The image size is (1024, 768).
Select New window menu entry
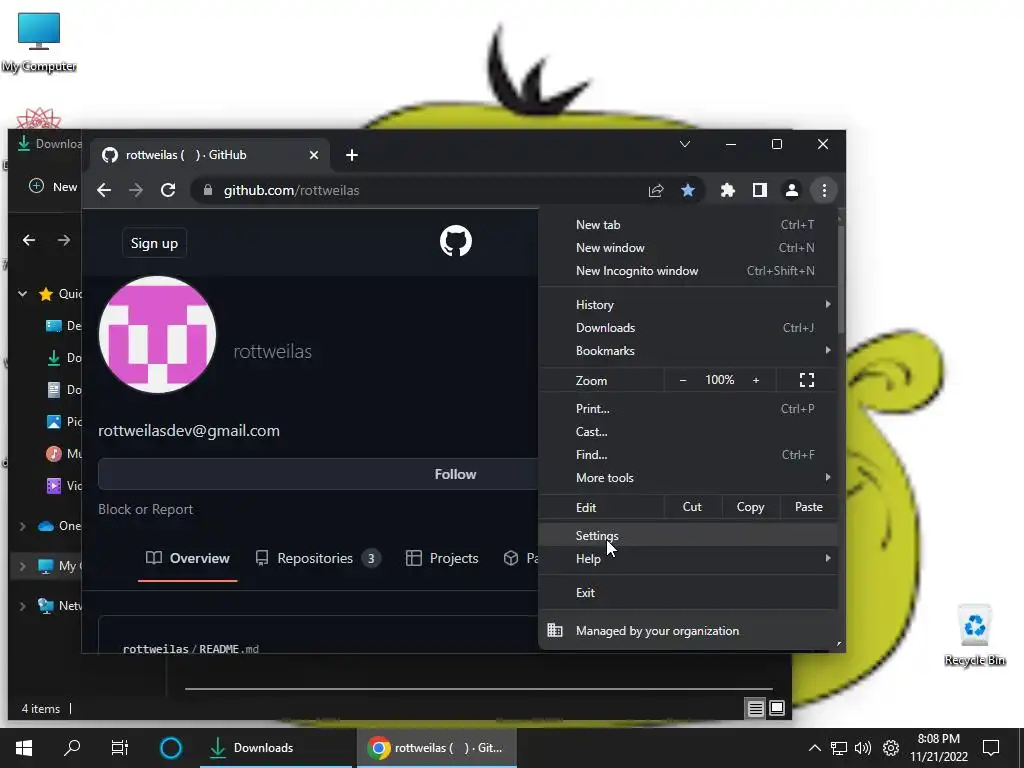coord(688,248)
